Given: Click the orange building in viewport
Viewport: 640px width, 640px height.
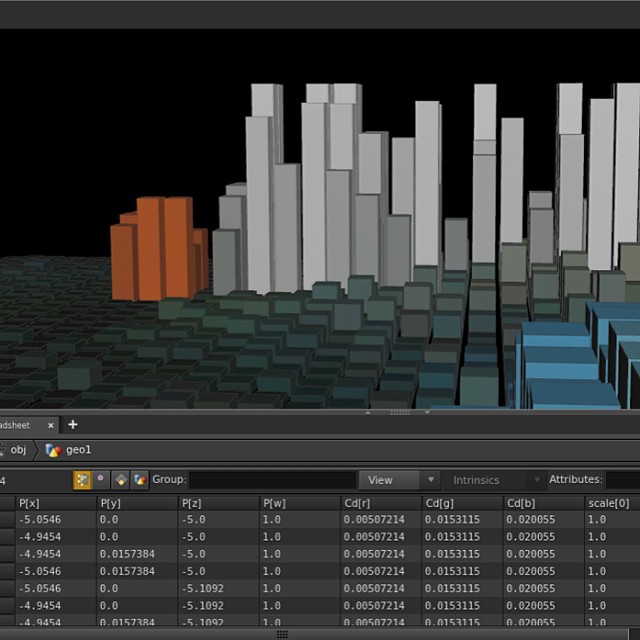Looking at the screenshot, I should pos(157,250).
